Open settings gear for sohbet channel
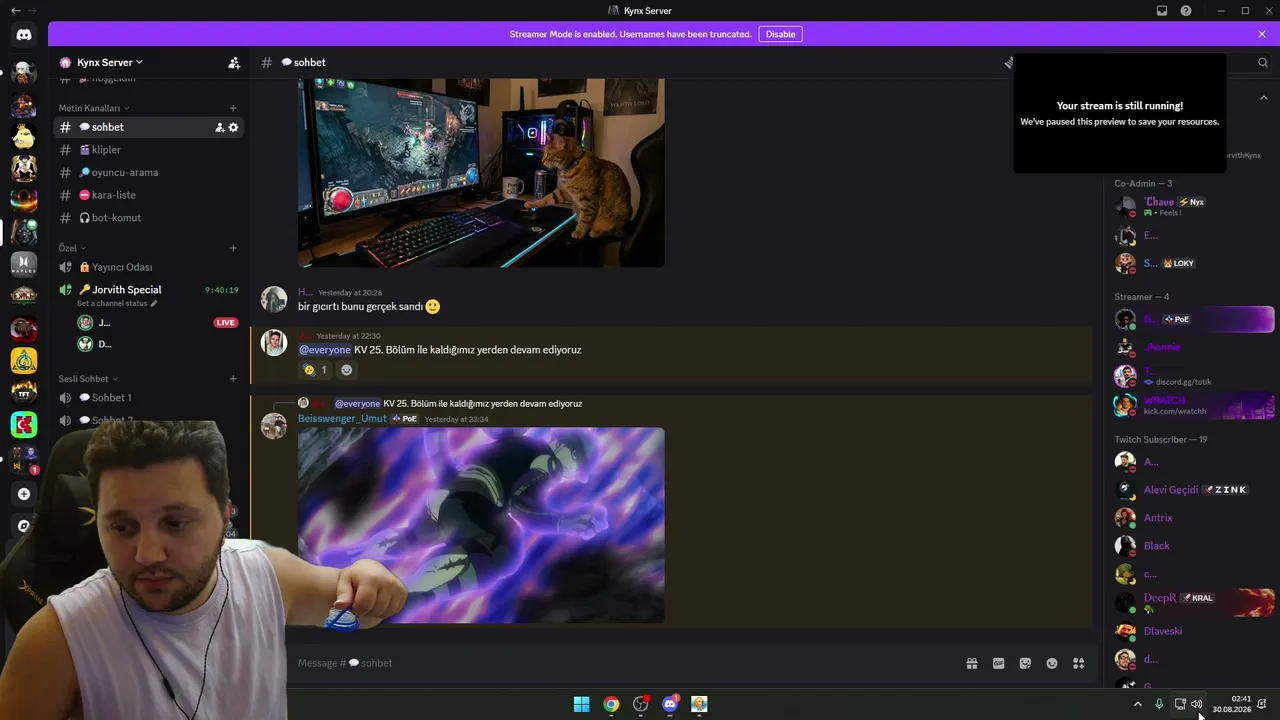Image resolution: width=1280 pixels, height=720 pixels. point(234,127)
